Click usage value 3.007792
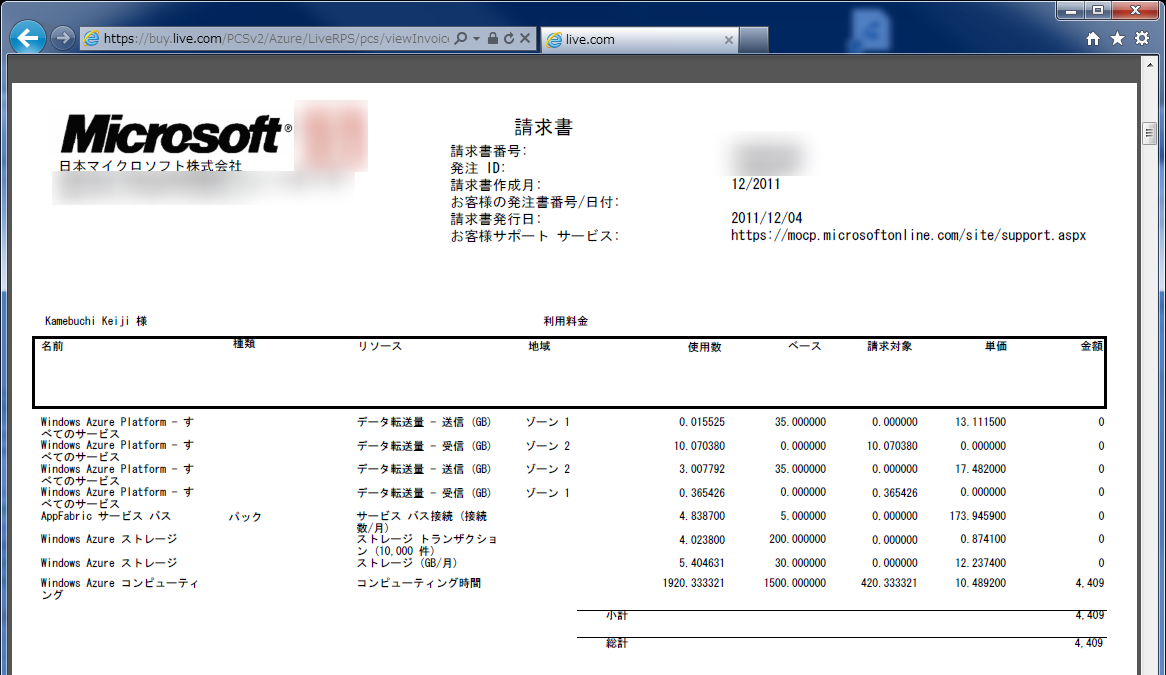 click(x=701, y=469)
